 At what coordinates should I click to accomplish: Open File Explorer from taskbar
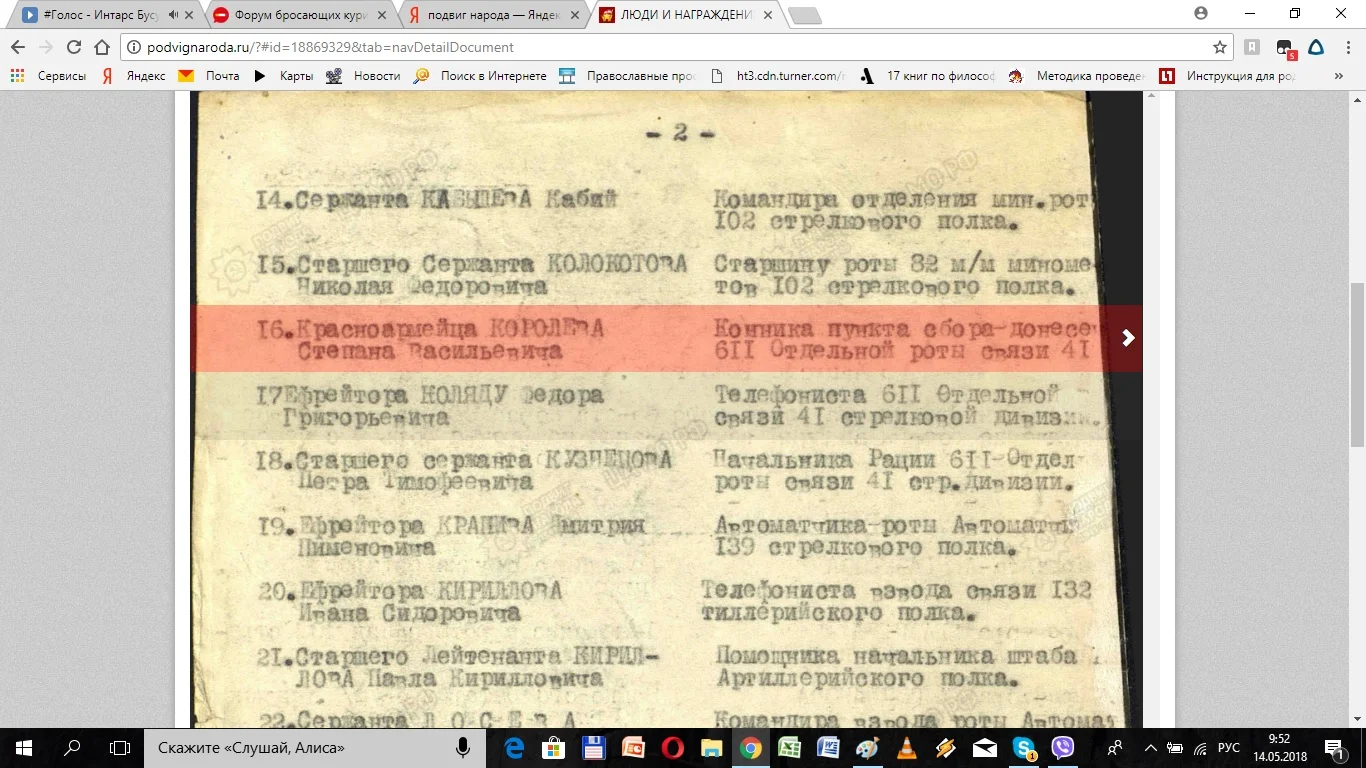pyautogui.click(x=711, y=748)
